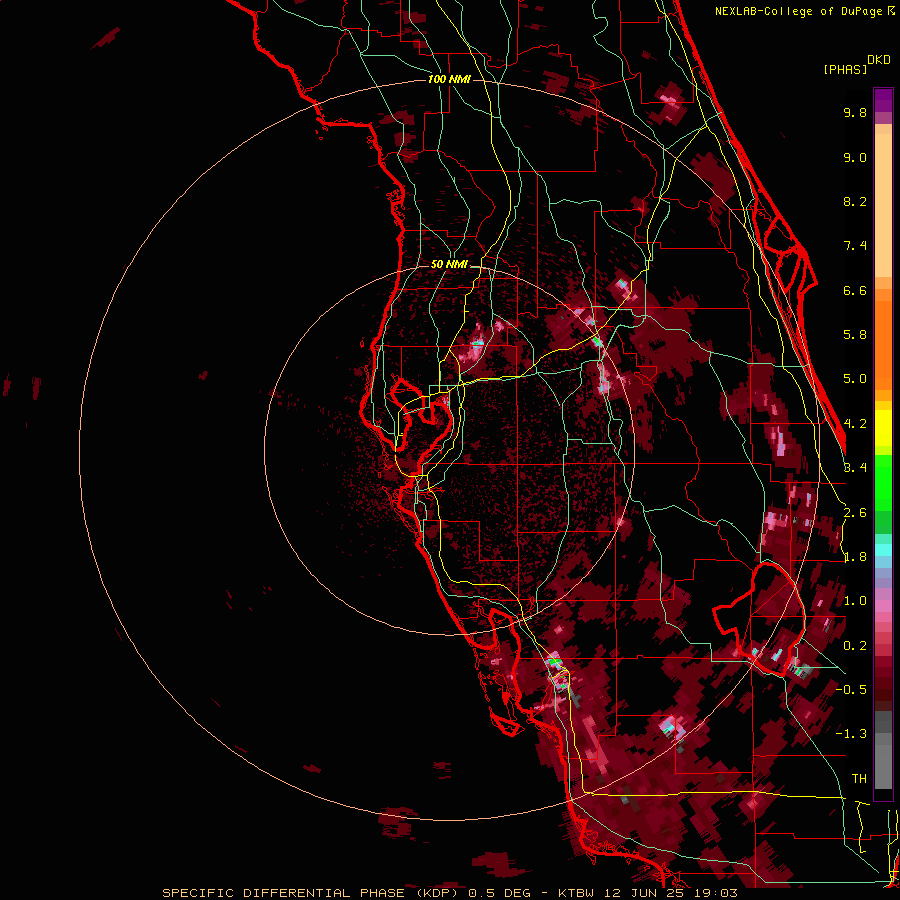Image resolution: width=900 pixels, height=900 pixels.
Task: Select the [PHAS] legend heading
Action: coord(845,69)
